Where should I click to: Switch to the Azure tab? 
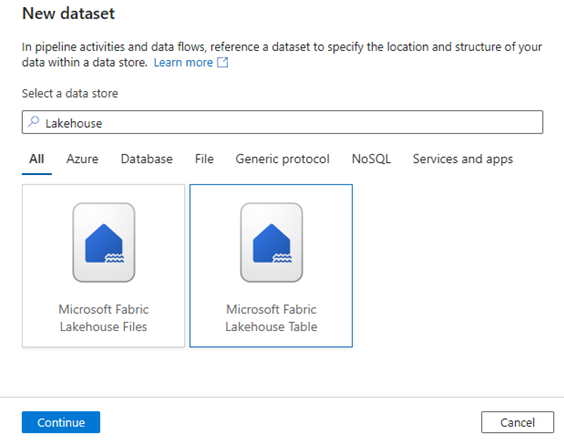coord(82,159)
